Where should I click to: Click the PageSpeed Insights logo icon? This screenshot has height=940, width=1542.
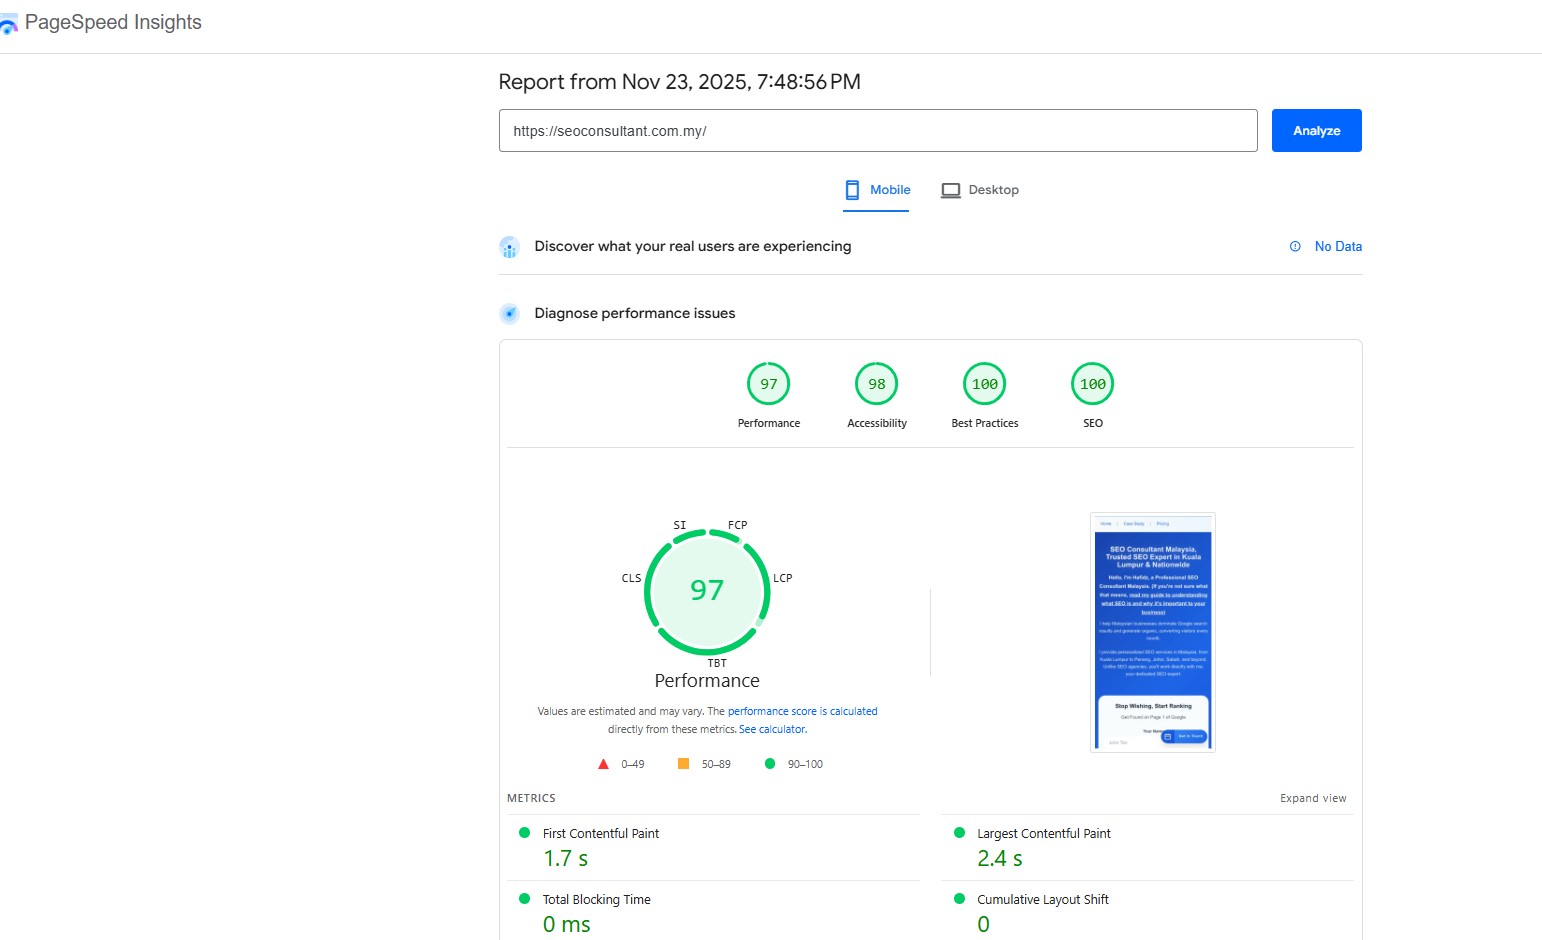tap(9, 25)
